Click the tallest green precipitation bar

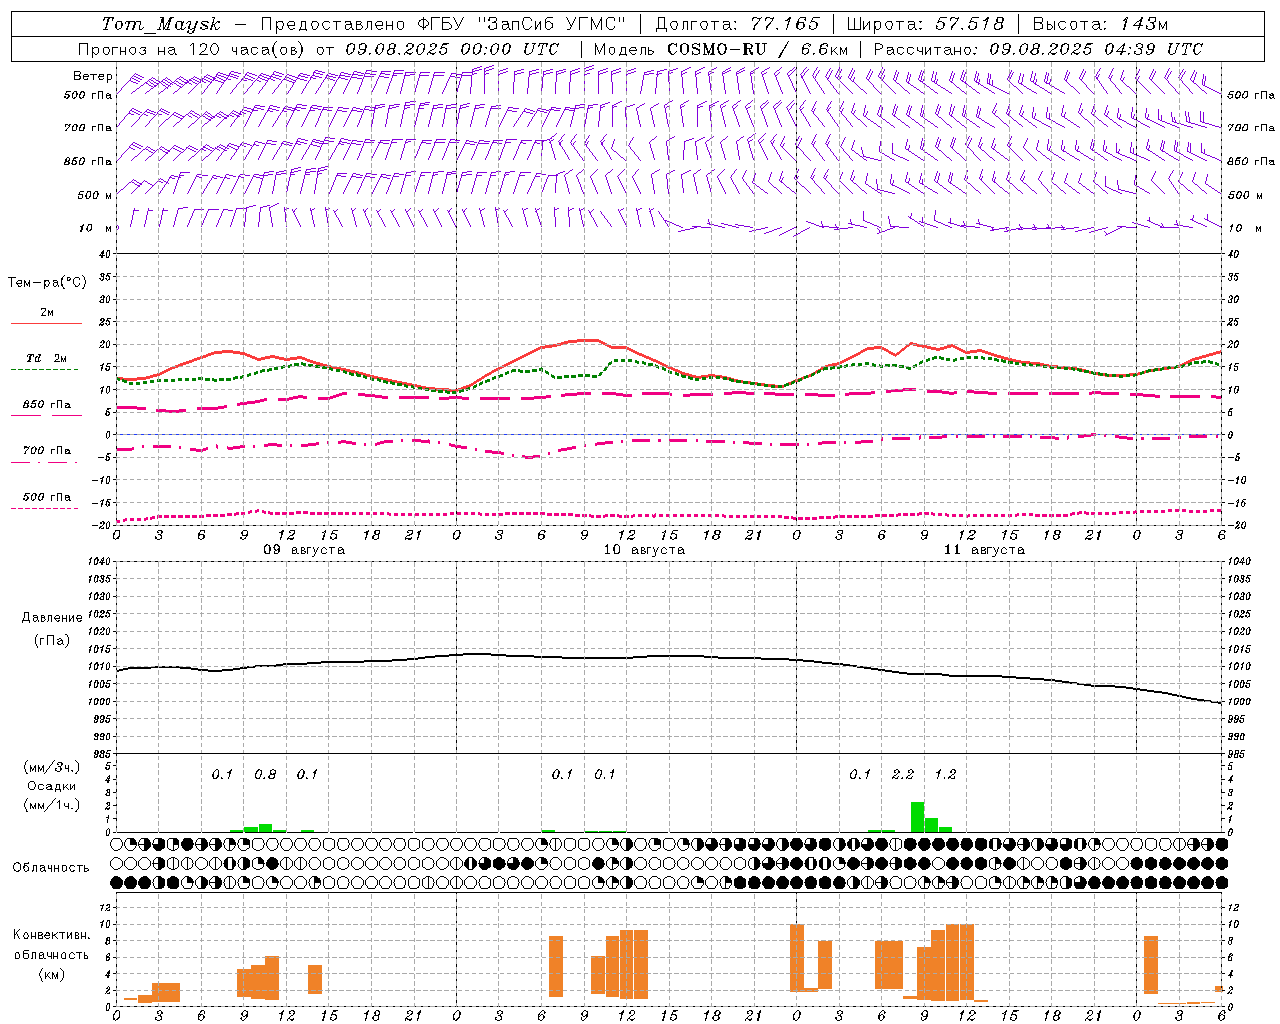pos(917,817)
